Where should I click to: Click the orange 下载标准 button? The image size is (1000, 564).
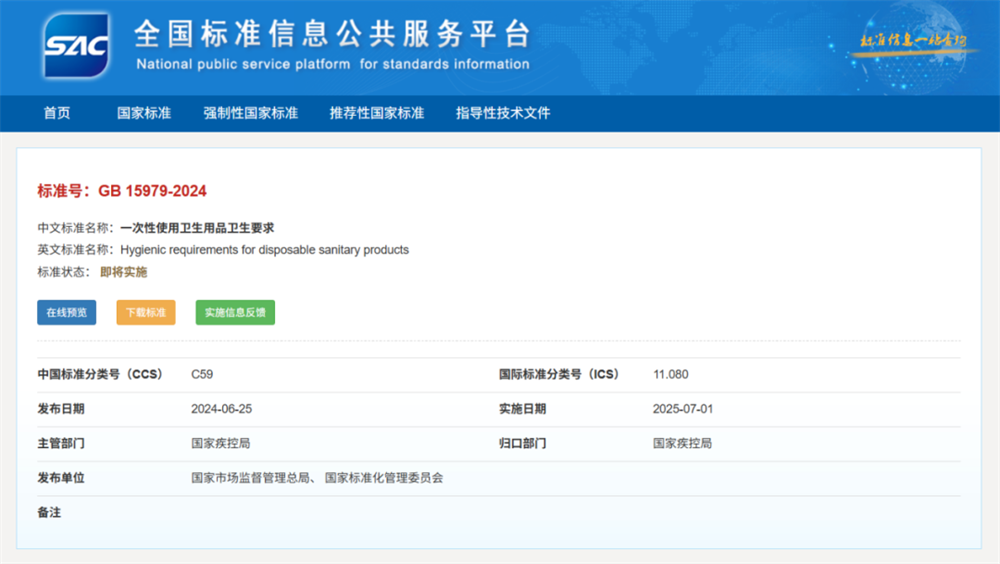145,313
